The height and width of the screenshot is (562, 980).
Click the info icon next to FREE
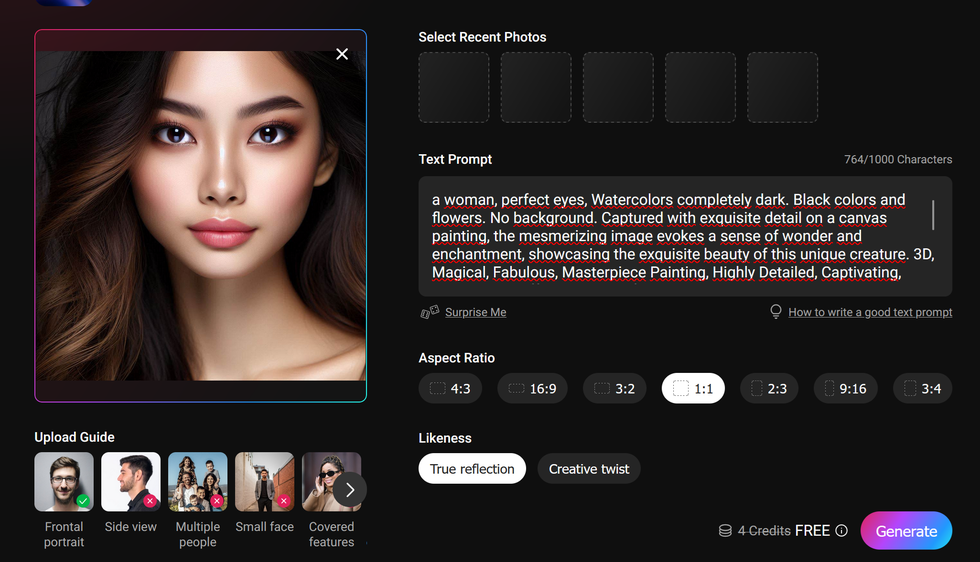click(841, 531)
